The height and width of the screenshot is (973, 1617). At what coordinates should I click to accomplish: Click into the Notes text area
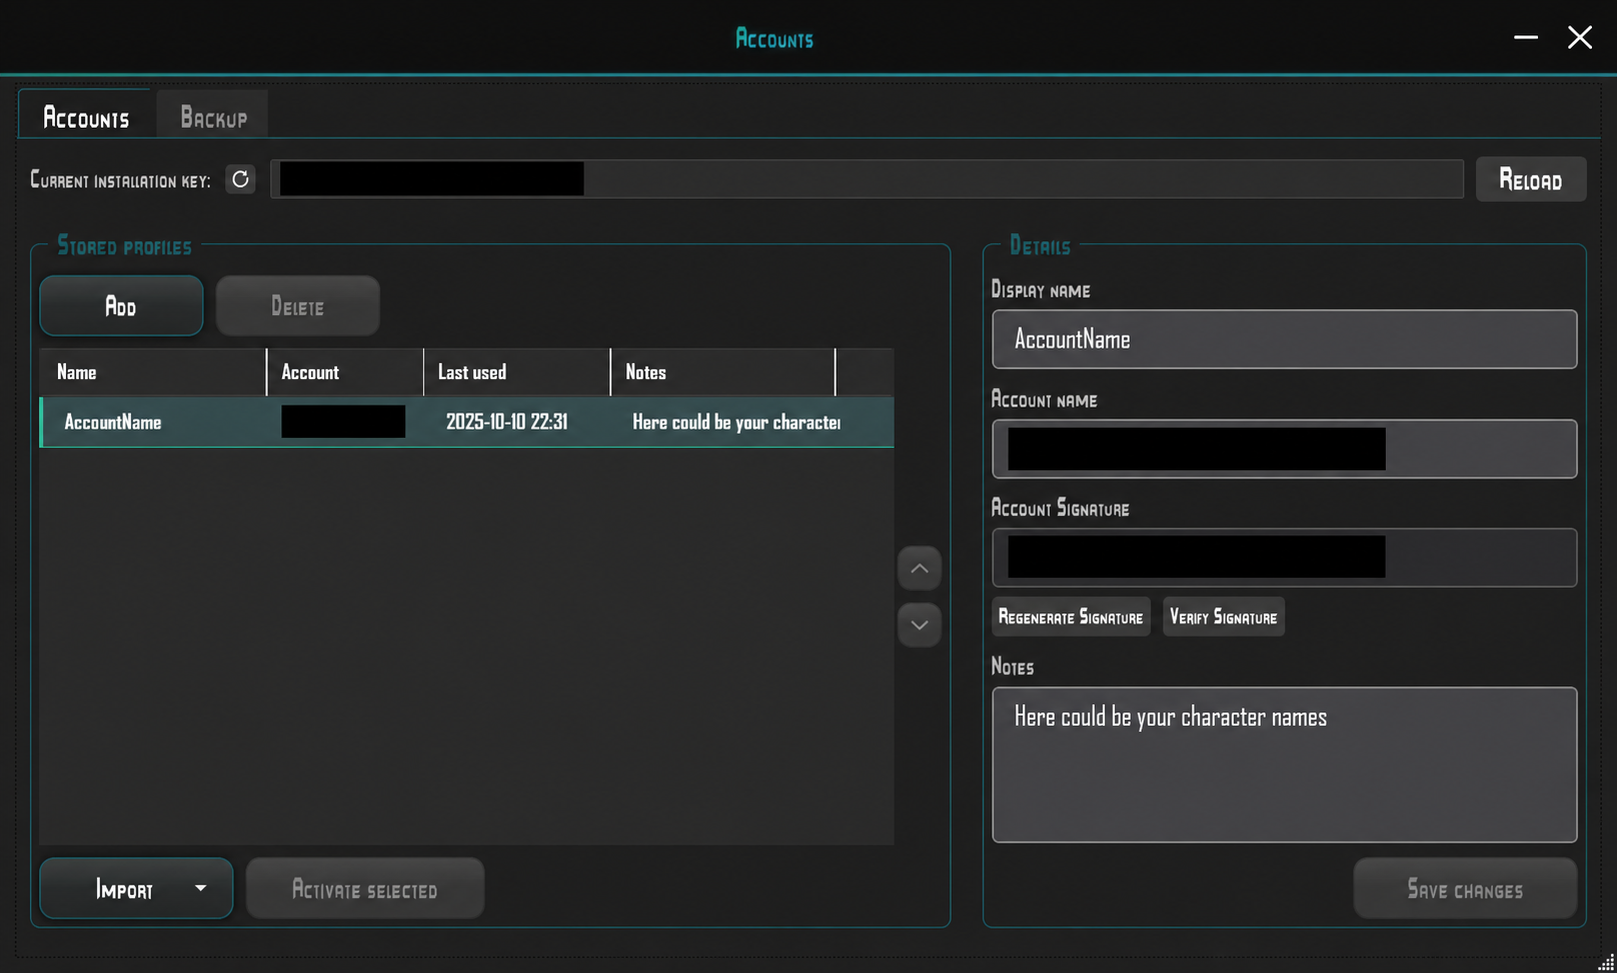point(1284,764)
